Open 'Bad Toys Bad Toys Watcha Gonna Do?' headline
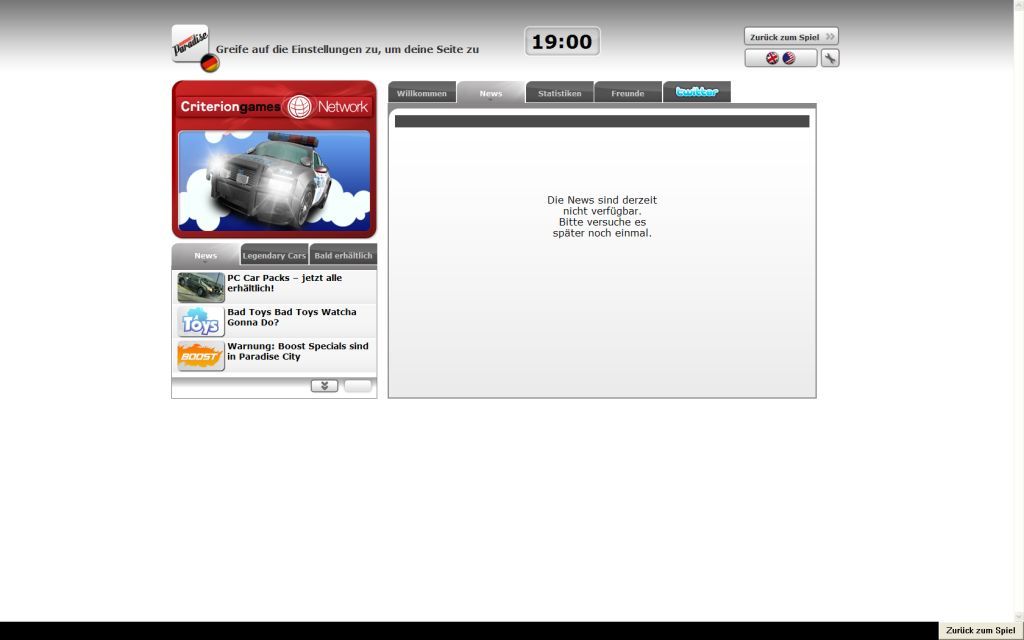This screenshot has width=1024, height=640. click(292, 317)
